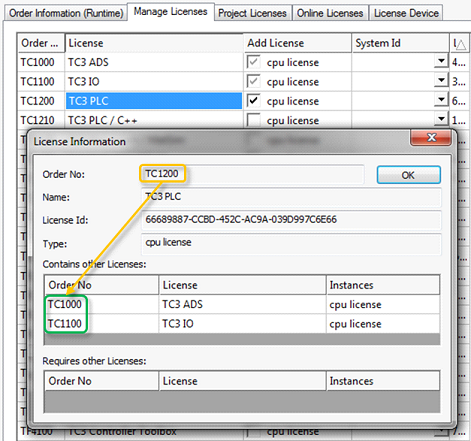This screenshot has height=441, width=471.
Task: Click the sort-arrow column header at right
Action: tap(460, 43)
